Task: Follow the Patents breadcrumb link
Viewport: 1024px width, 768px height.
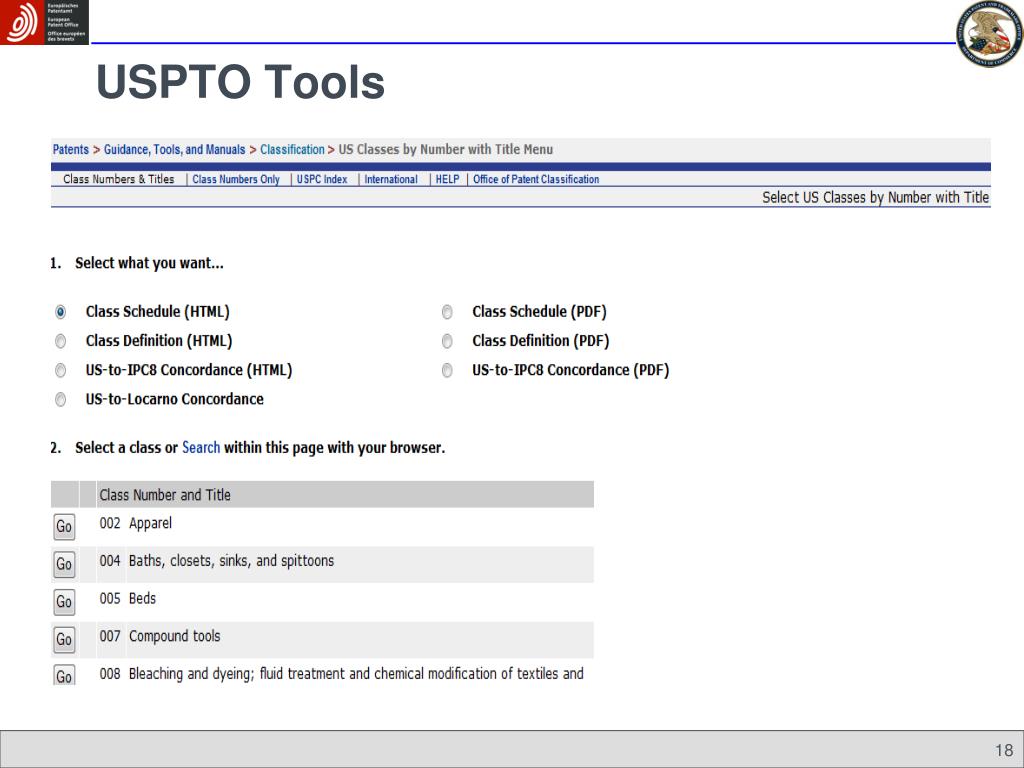Action: point(71,150)
